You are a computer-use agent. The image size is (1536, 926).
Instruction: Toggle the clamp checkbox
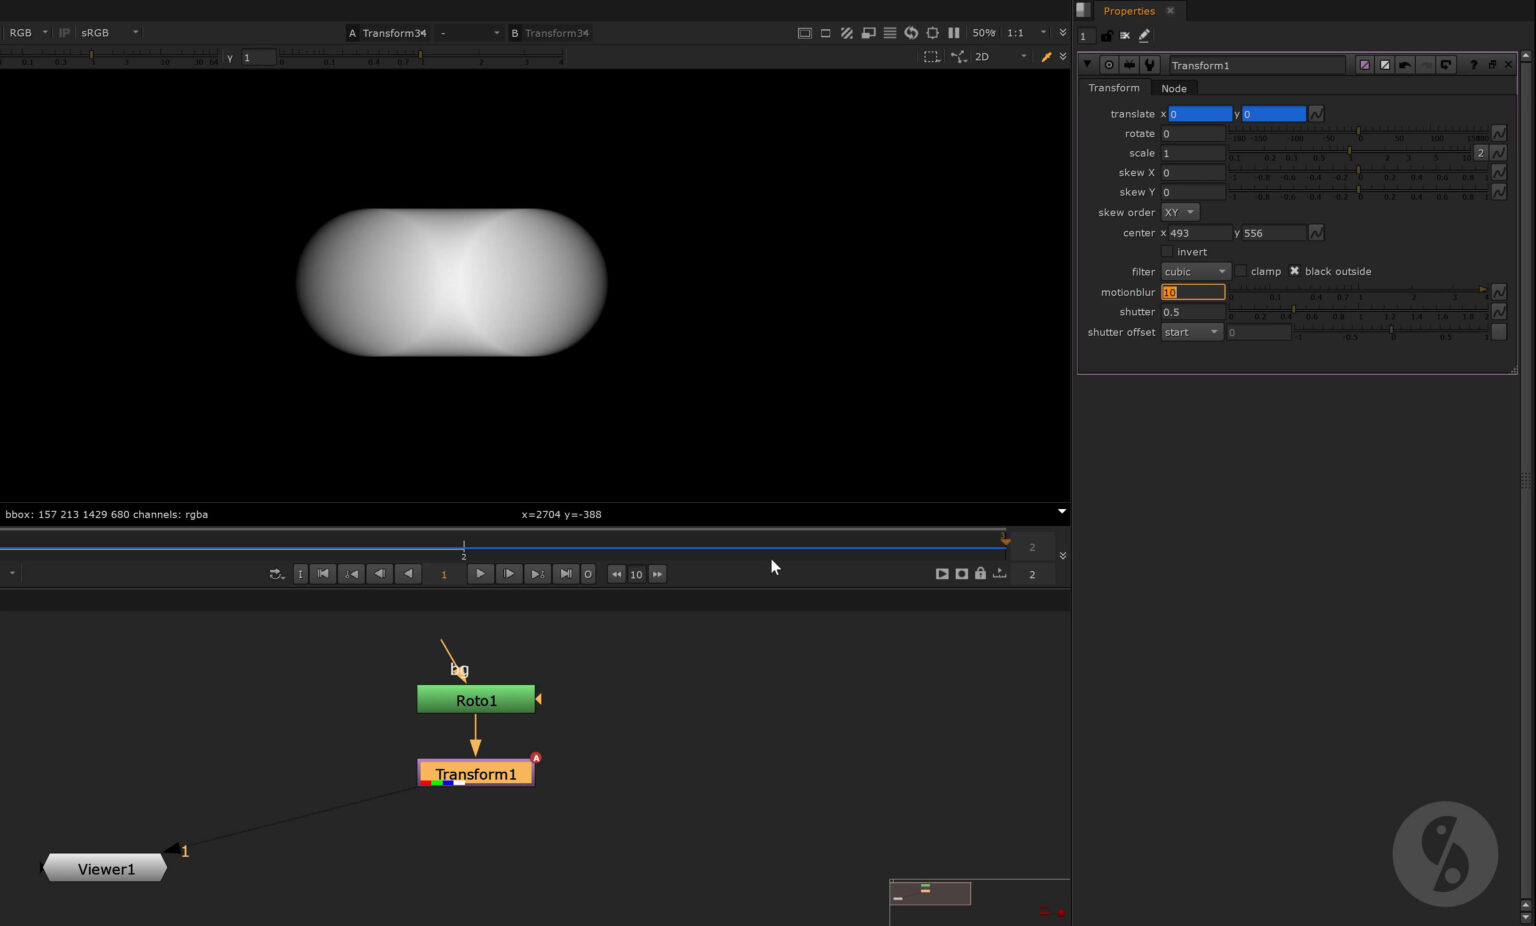[1241, 271]
